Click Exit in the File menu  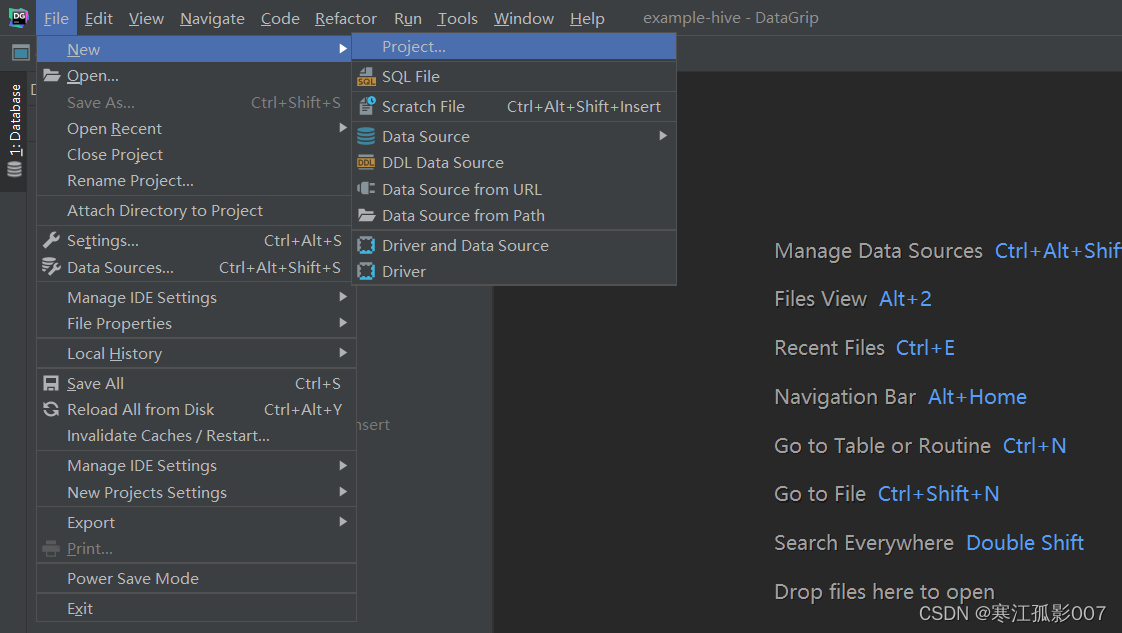click(194, 608)
